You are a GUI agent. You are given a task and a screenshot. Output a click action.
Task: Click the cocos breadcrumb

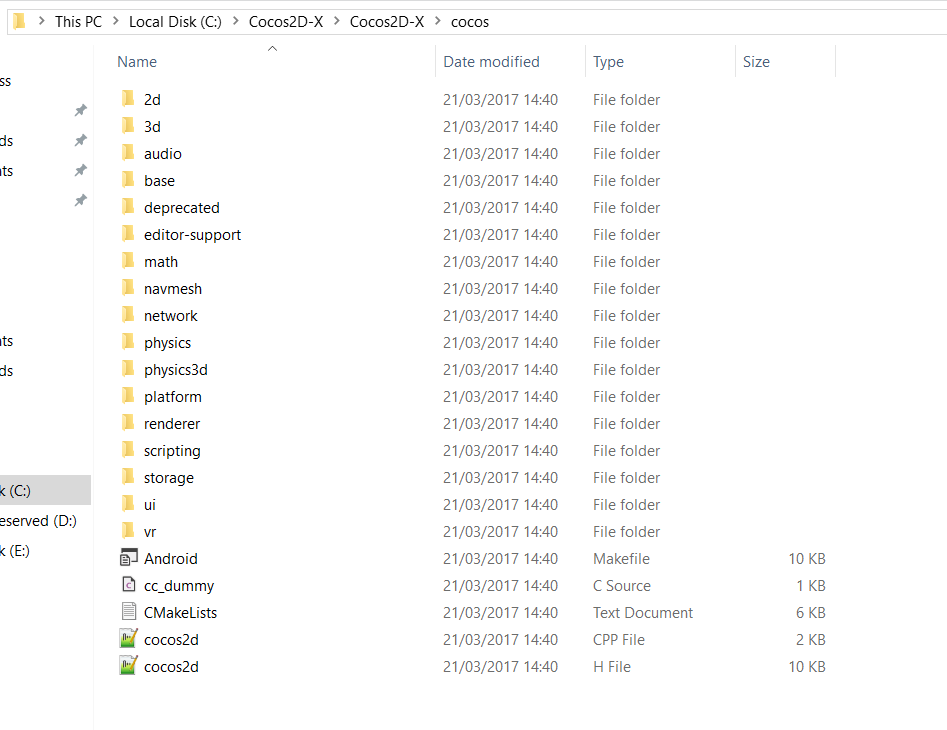coord(470,22)
